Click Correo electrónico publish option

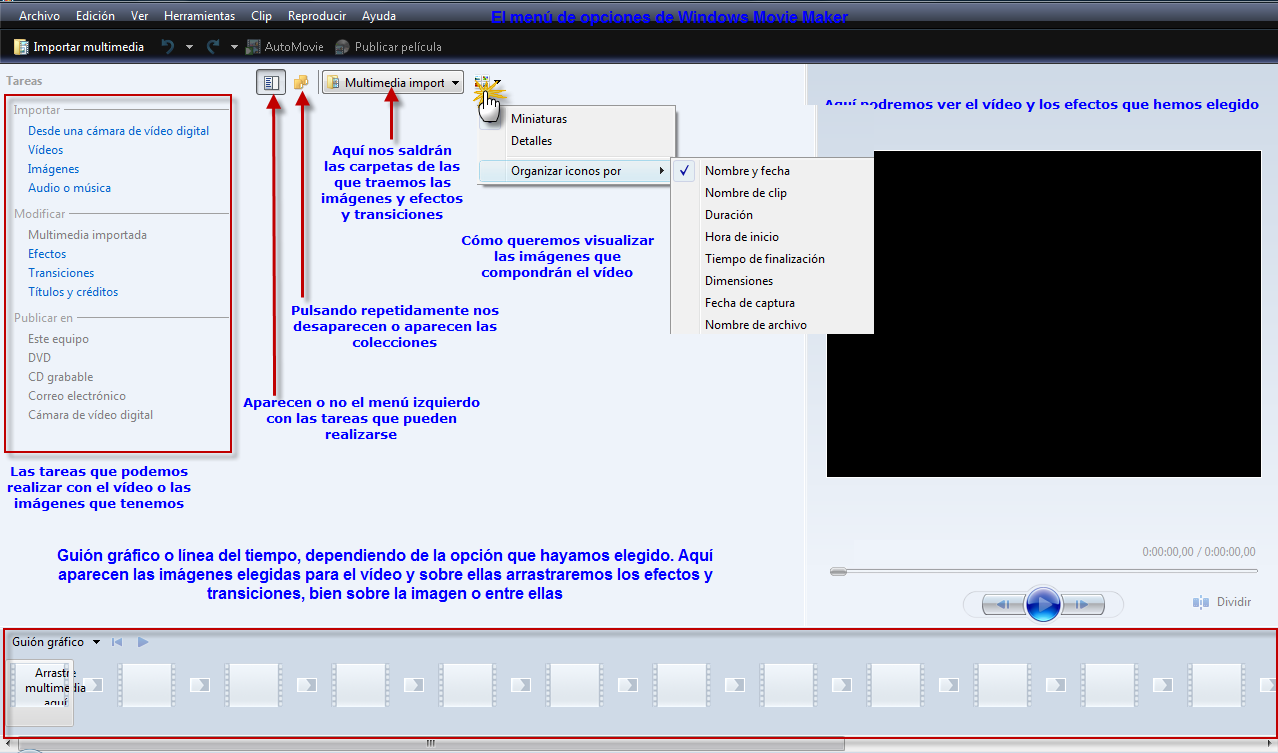click(x=77, y=396)
